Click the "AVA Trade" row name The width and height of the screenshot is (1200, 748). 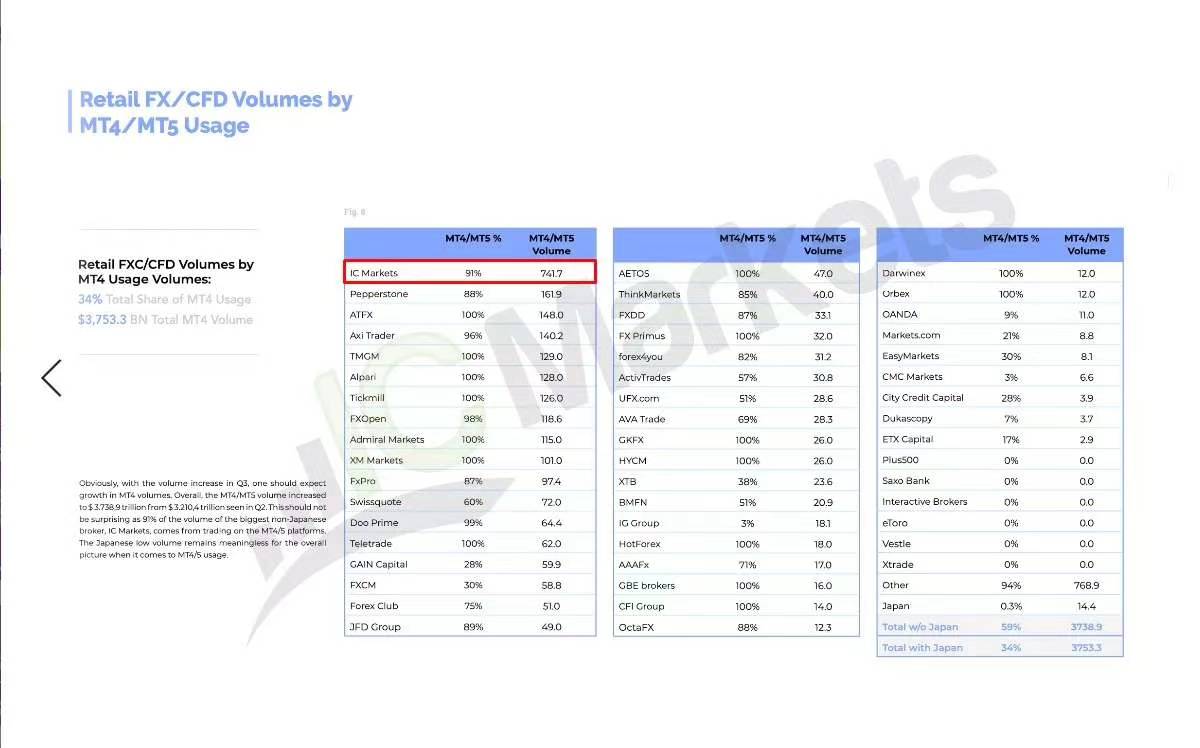(x=641, y=419)
